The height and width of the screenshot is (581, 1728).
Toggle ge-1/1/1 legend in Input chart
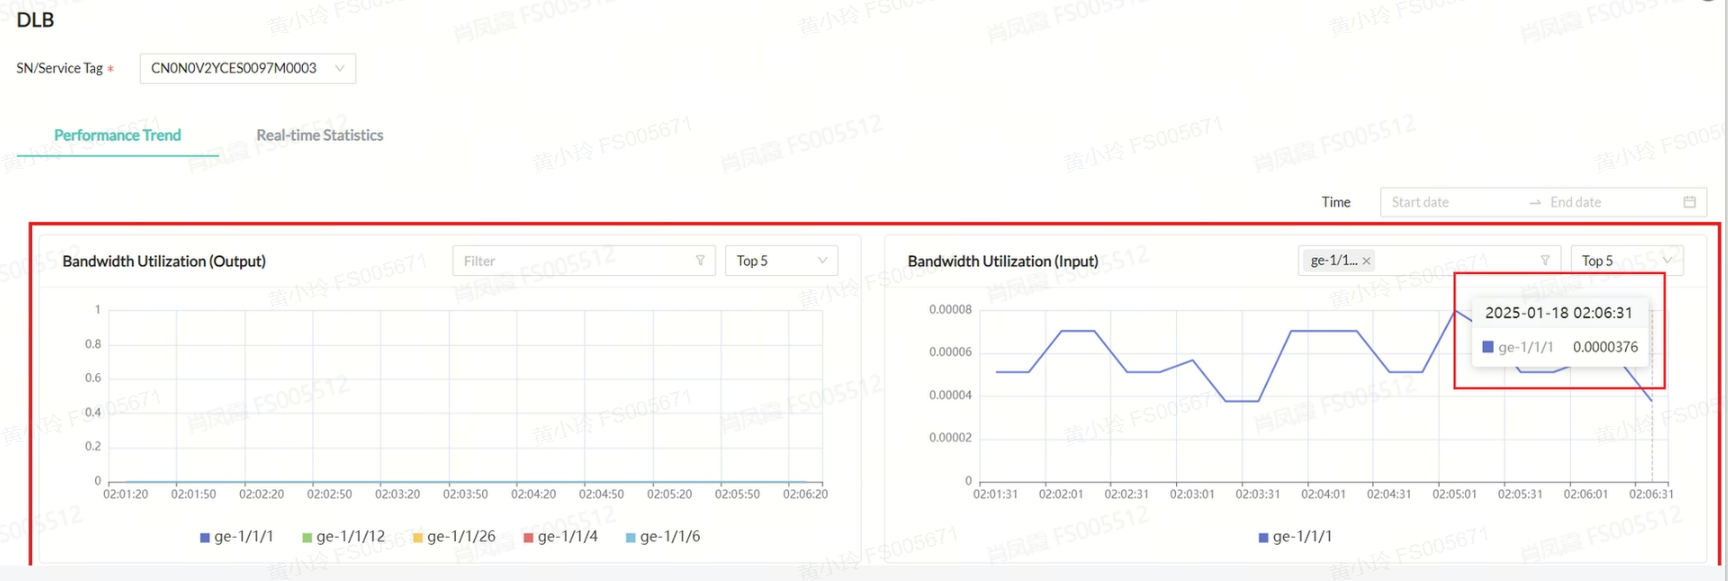tap(1295, 537)
